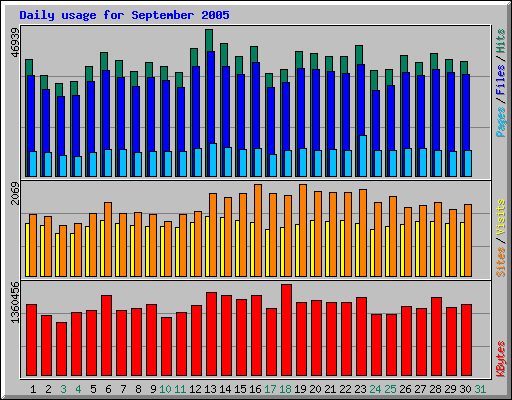Click the Sites legend label

coord(501,262)
